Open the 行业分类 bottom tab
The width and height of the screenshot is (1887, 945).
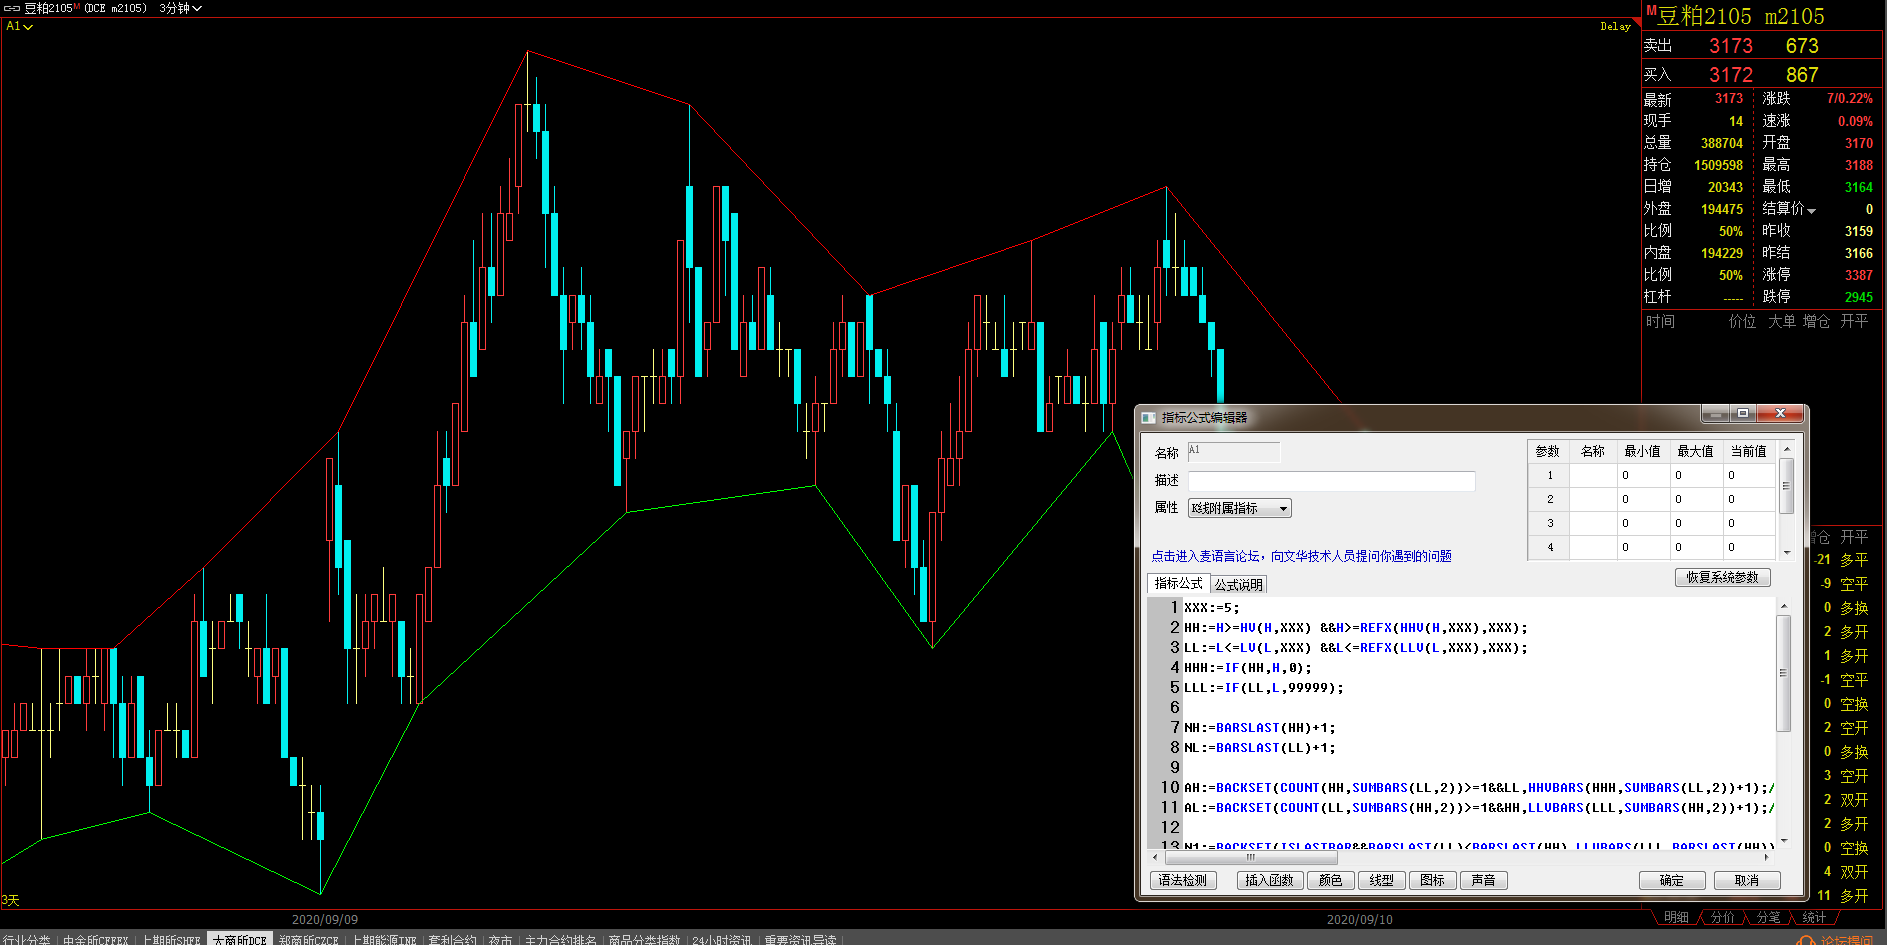pos(26,940)
